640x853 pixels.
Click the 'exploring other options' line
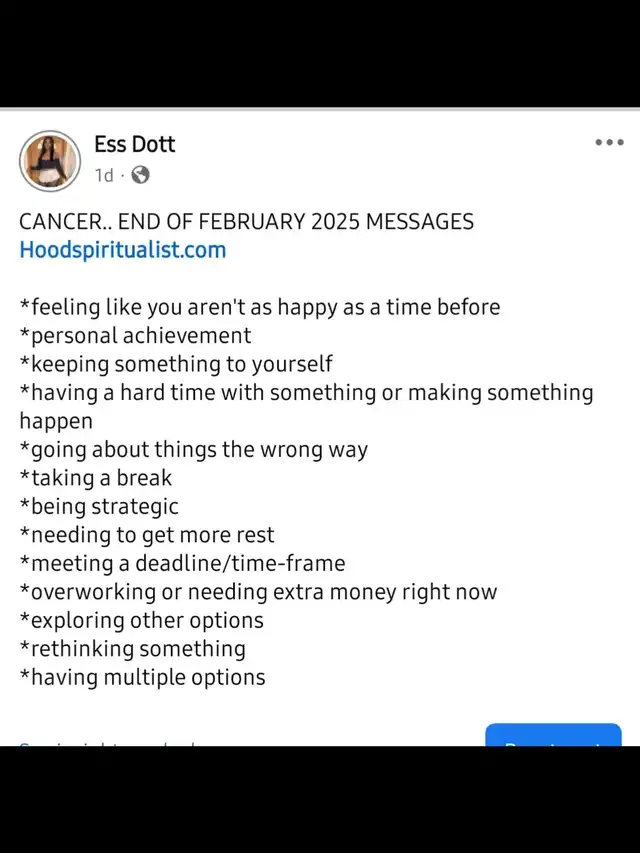(141, 621)
